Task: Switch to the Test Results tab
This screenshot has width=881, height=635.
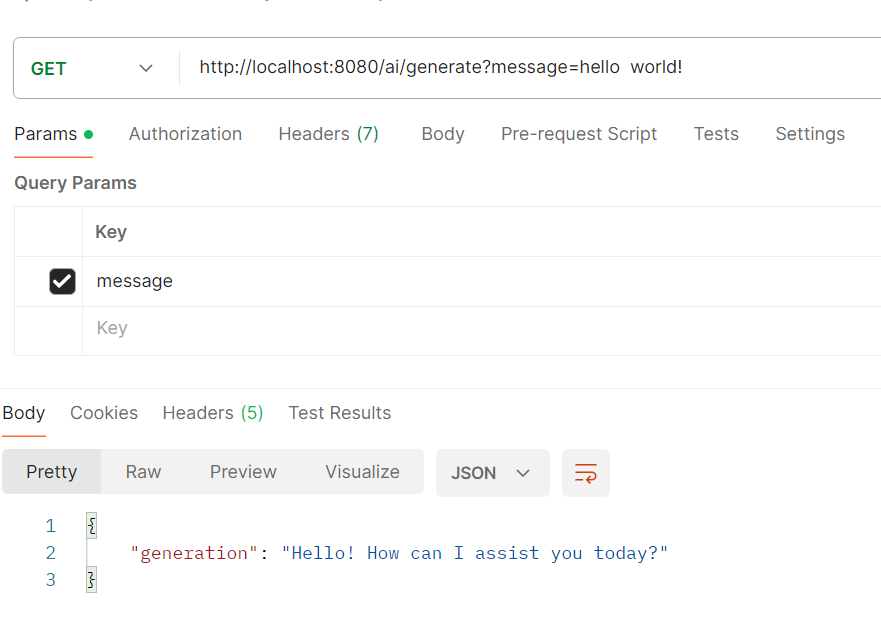Action: [x=339, y=413]
